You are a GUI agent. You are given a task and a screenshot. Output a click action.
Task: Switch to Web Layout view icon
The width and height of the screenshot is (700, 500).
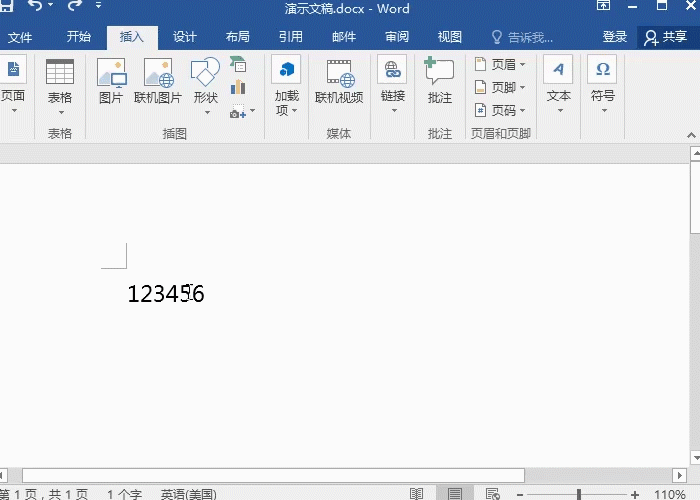click(x=493, y=494)
